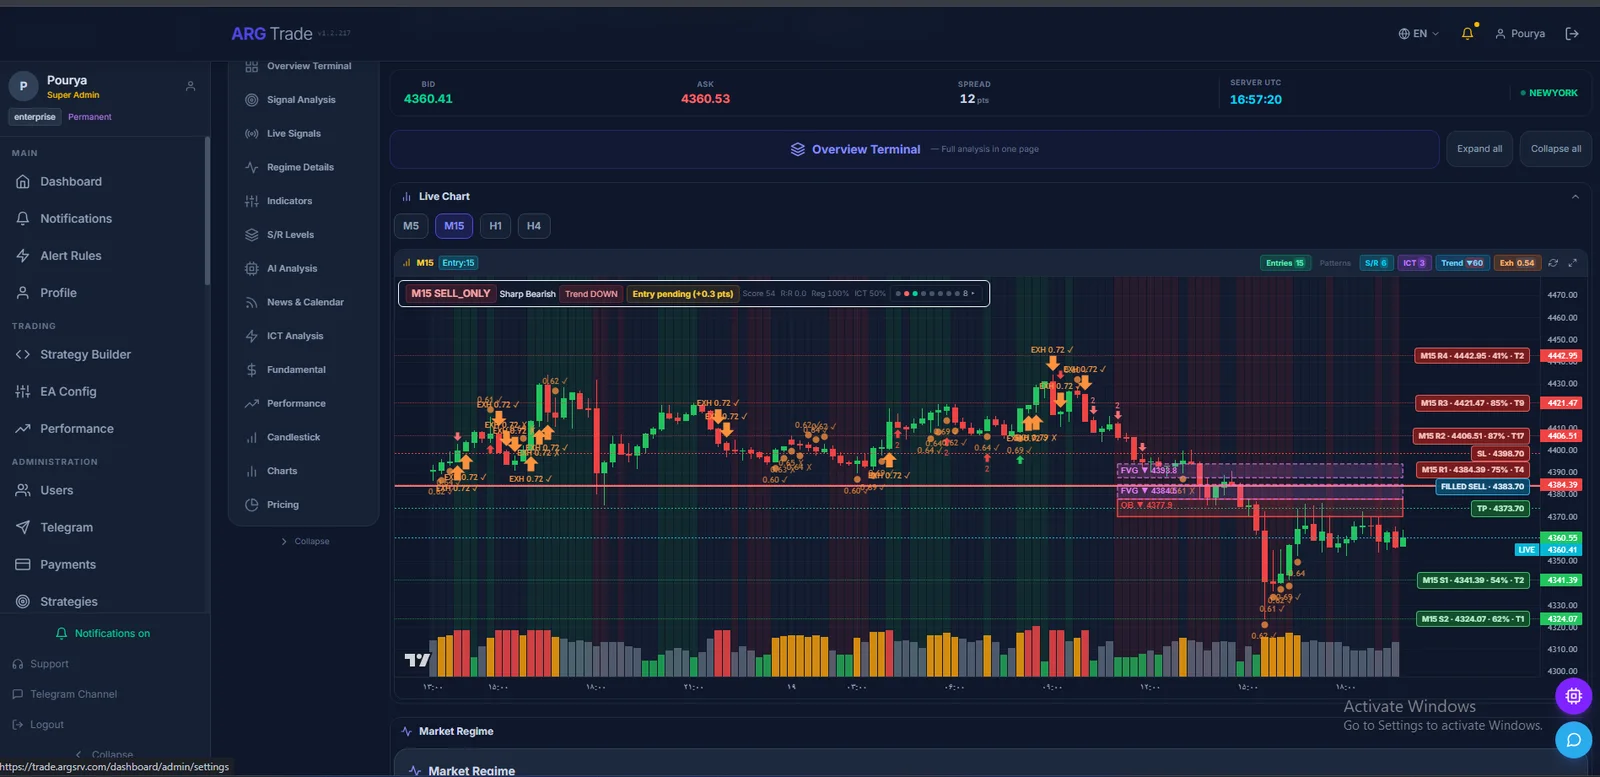Go to News & Calendar section
The height and width of the screenshot is (777, 1600).
point(303,302)
